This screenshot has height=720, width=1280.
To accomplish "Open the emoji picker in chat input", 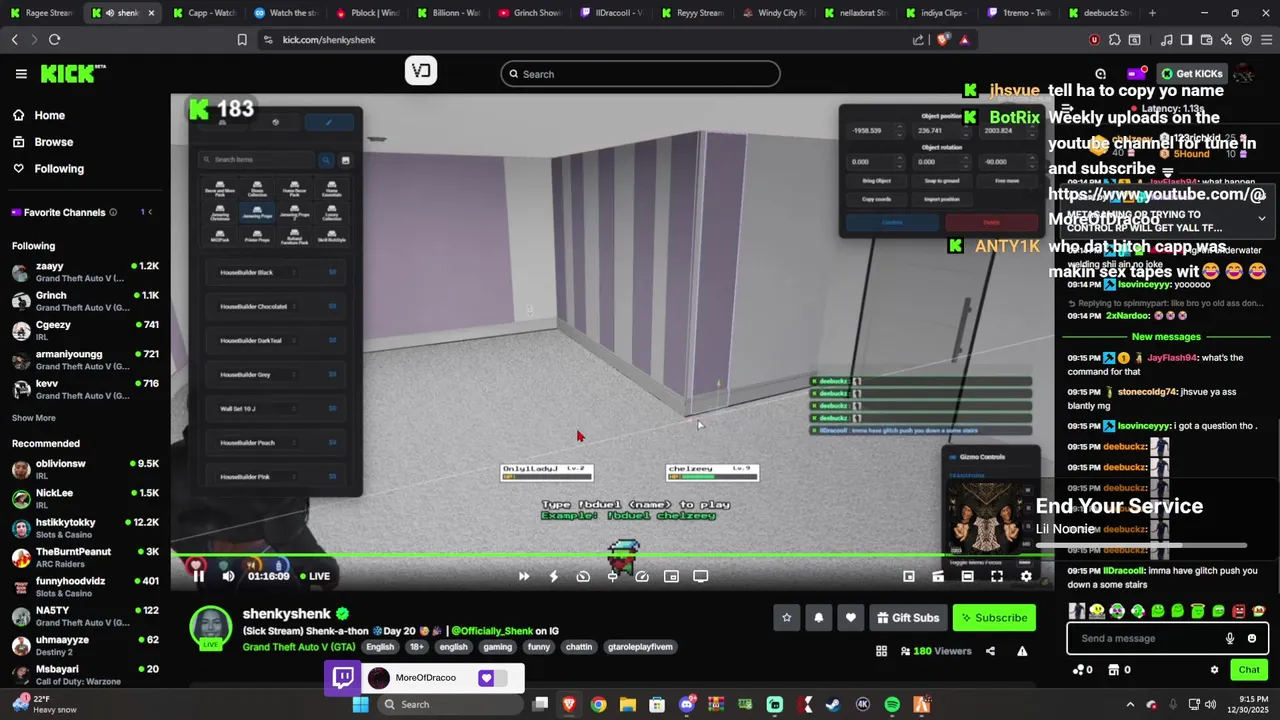I will pyautogui.click(x=1252, y=638).
